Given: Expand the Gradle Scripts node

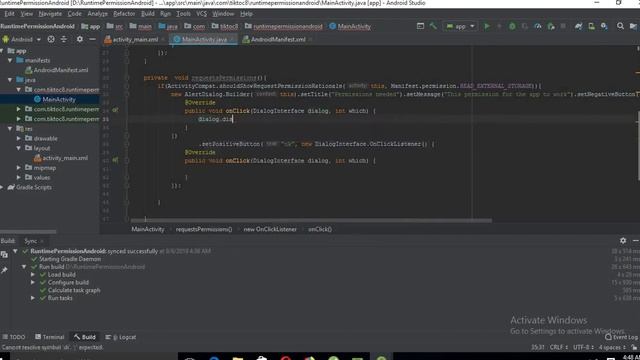Looking at the screenshot, I should 2,187.
